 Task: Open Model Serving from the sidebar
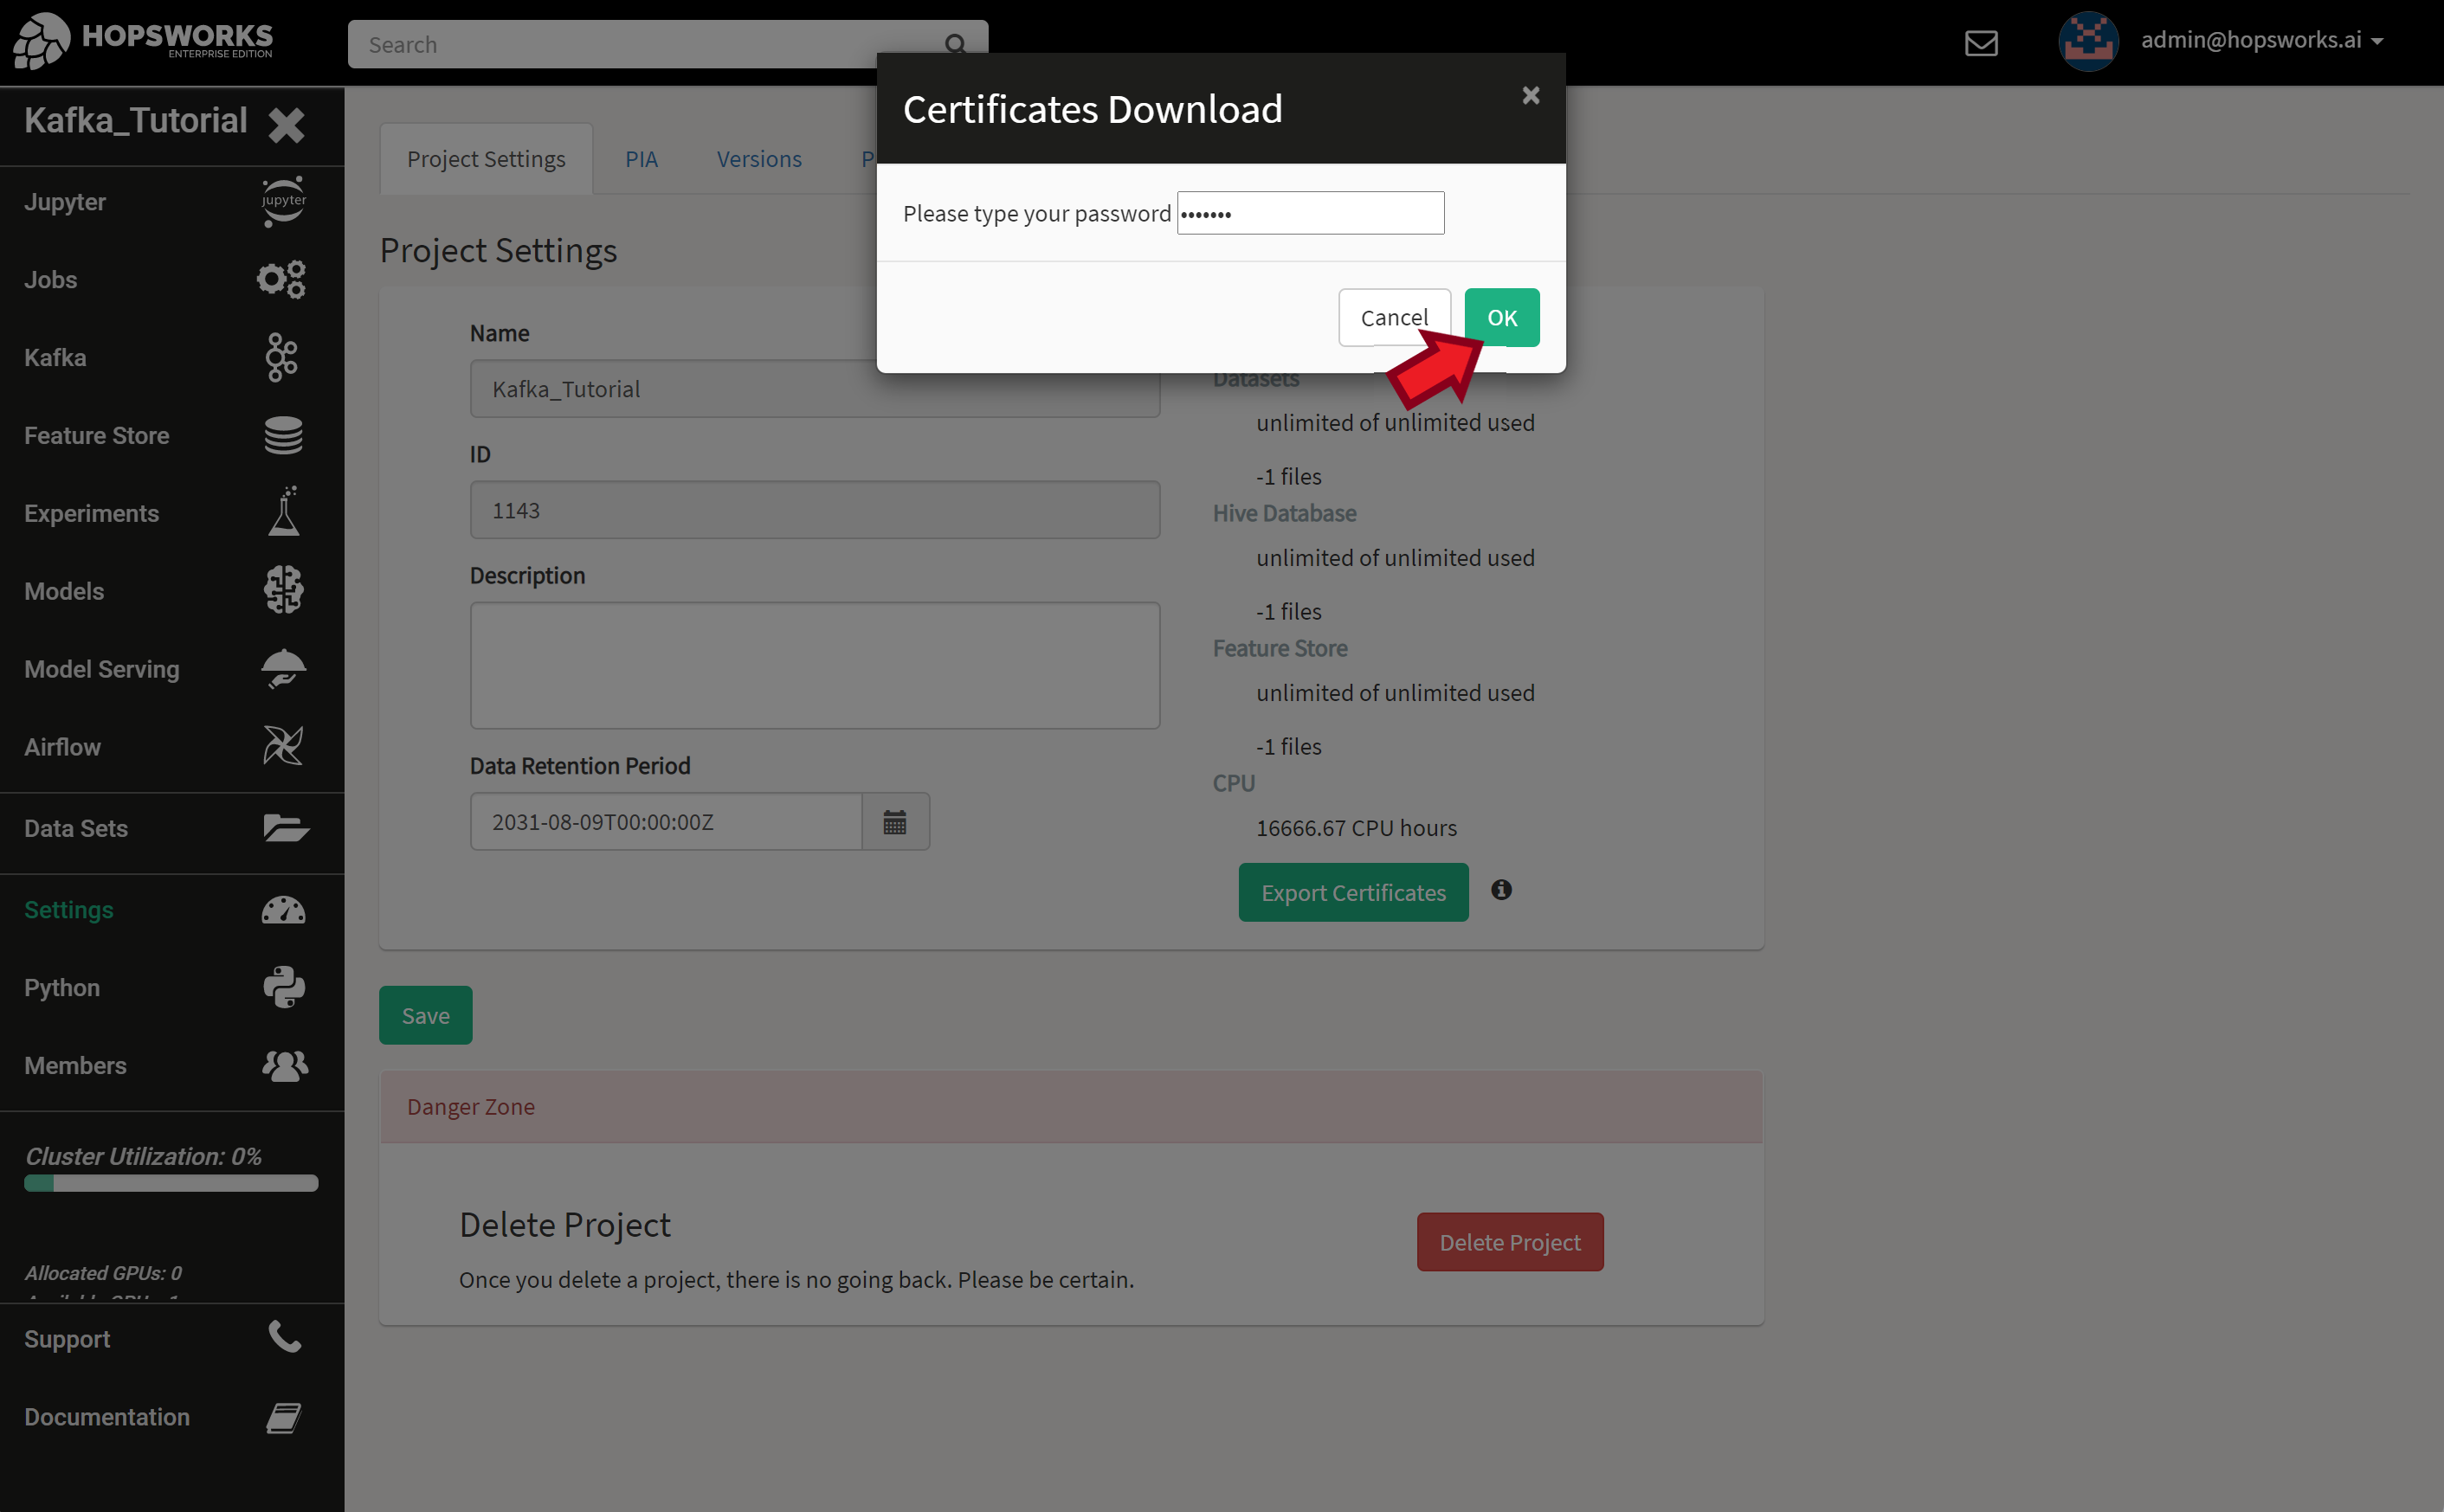[x=101, y=669]
